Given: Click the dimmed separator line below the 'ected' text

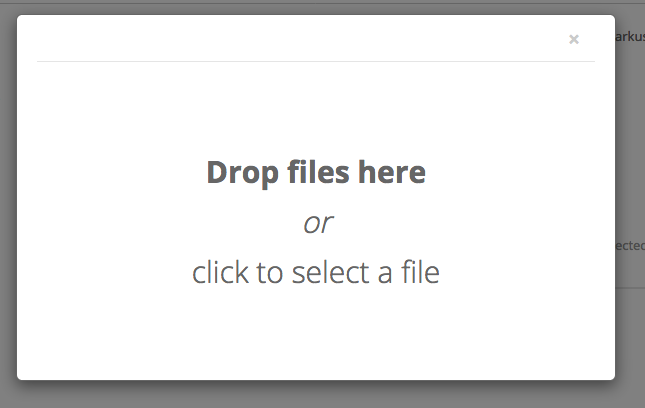Looking at the screenshot, I should click(630, 287).
